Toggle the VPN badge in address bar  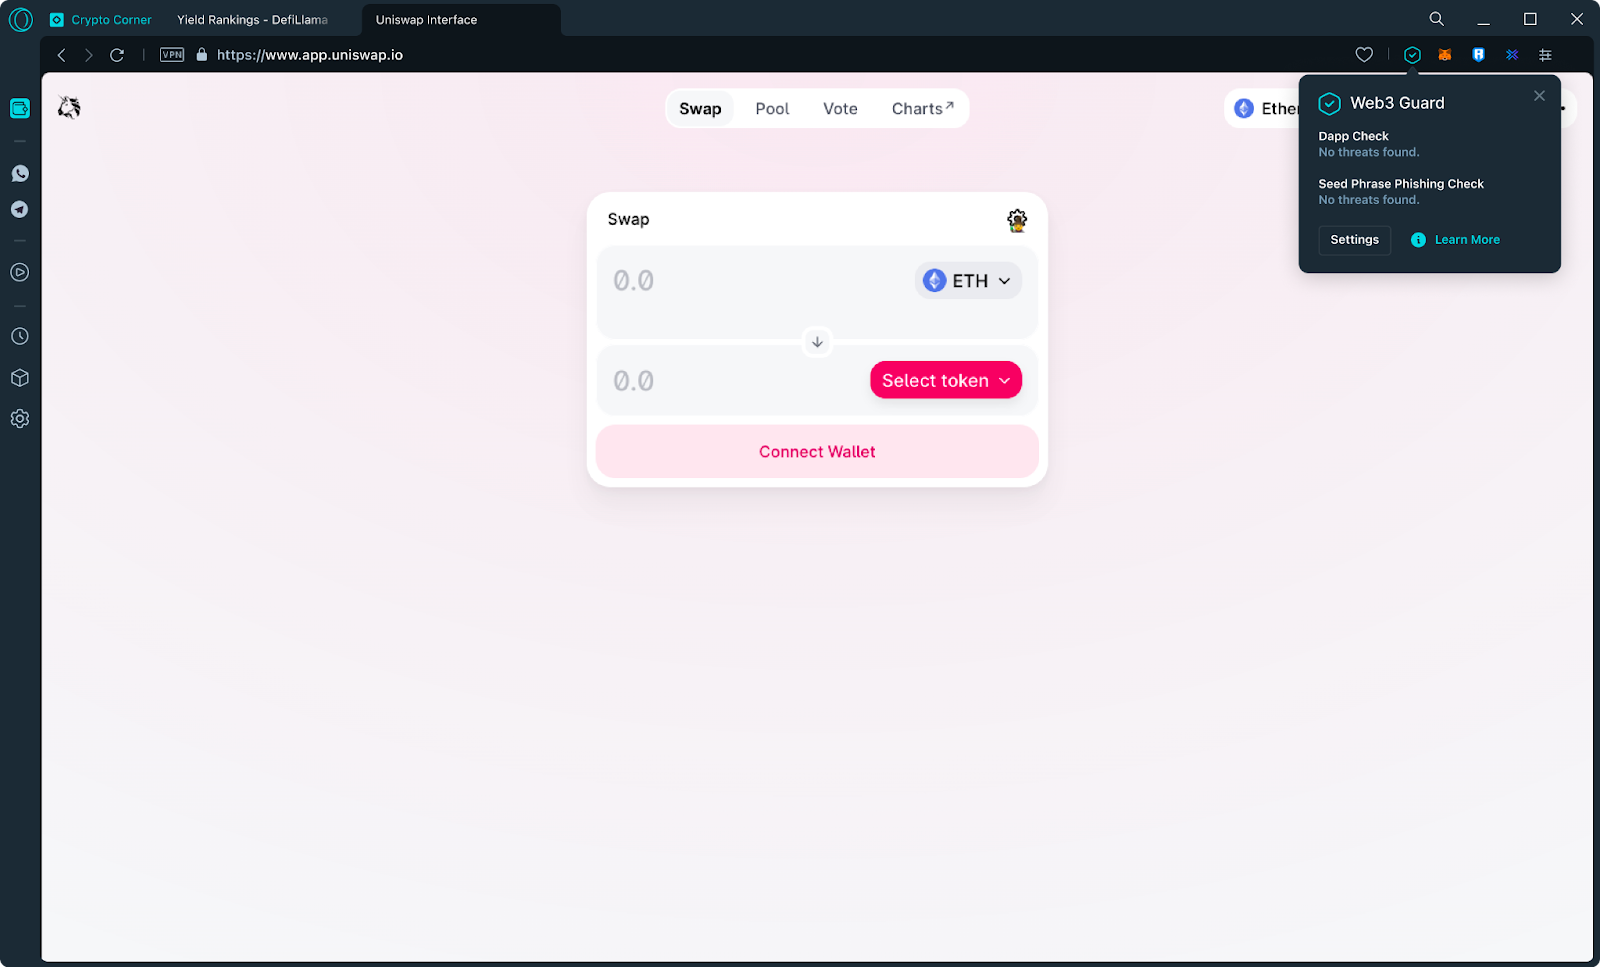[x=172, y=55]
